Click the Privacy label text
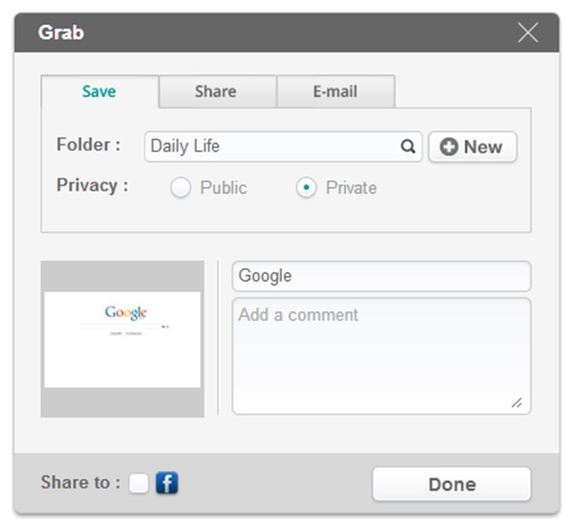Image resolution: width=571 pixels, height=525 pixels. tap(92, 185)
